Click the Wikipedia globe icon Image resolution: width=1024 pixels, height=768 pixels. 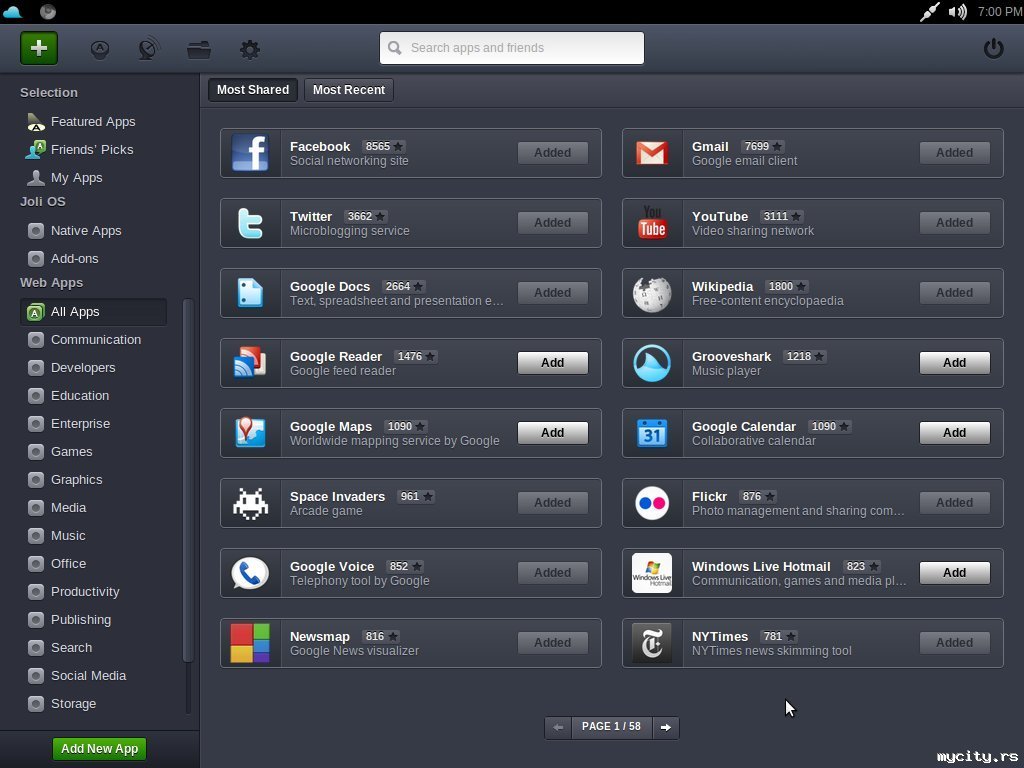[652, 293]
